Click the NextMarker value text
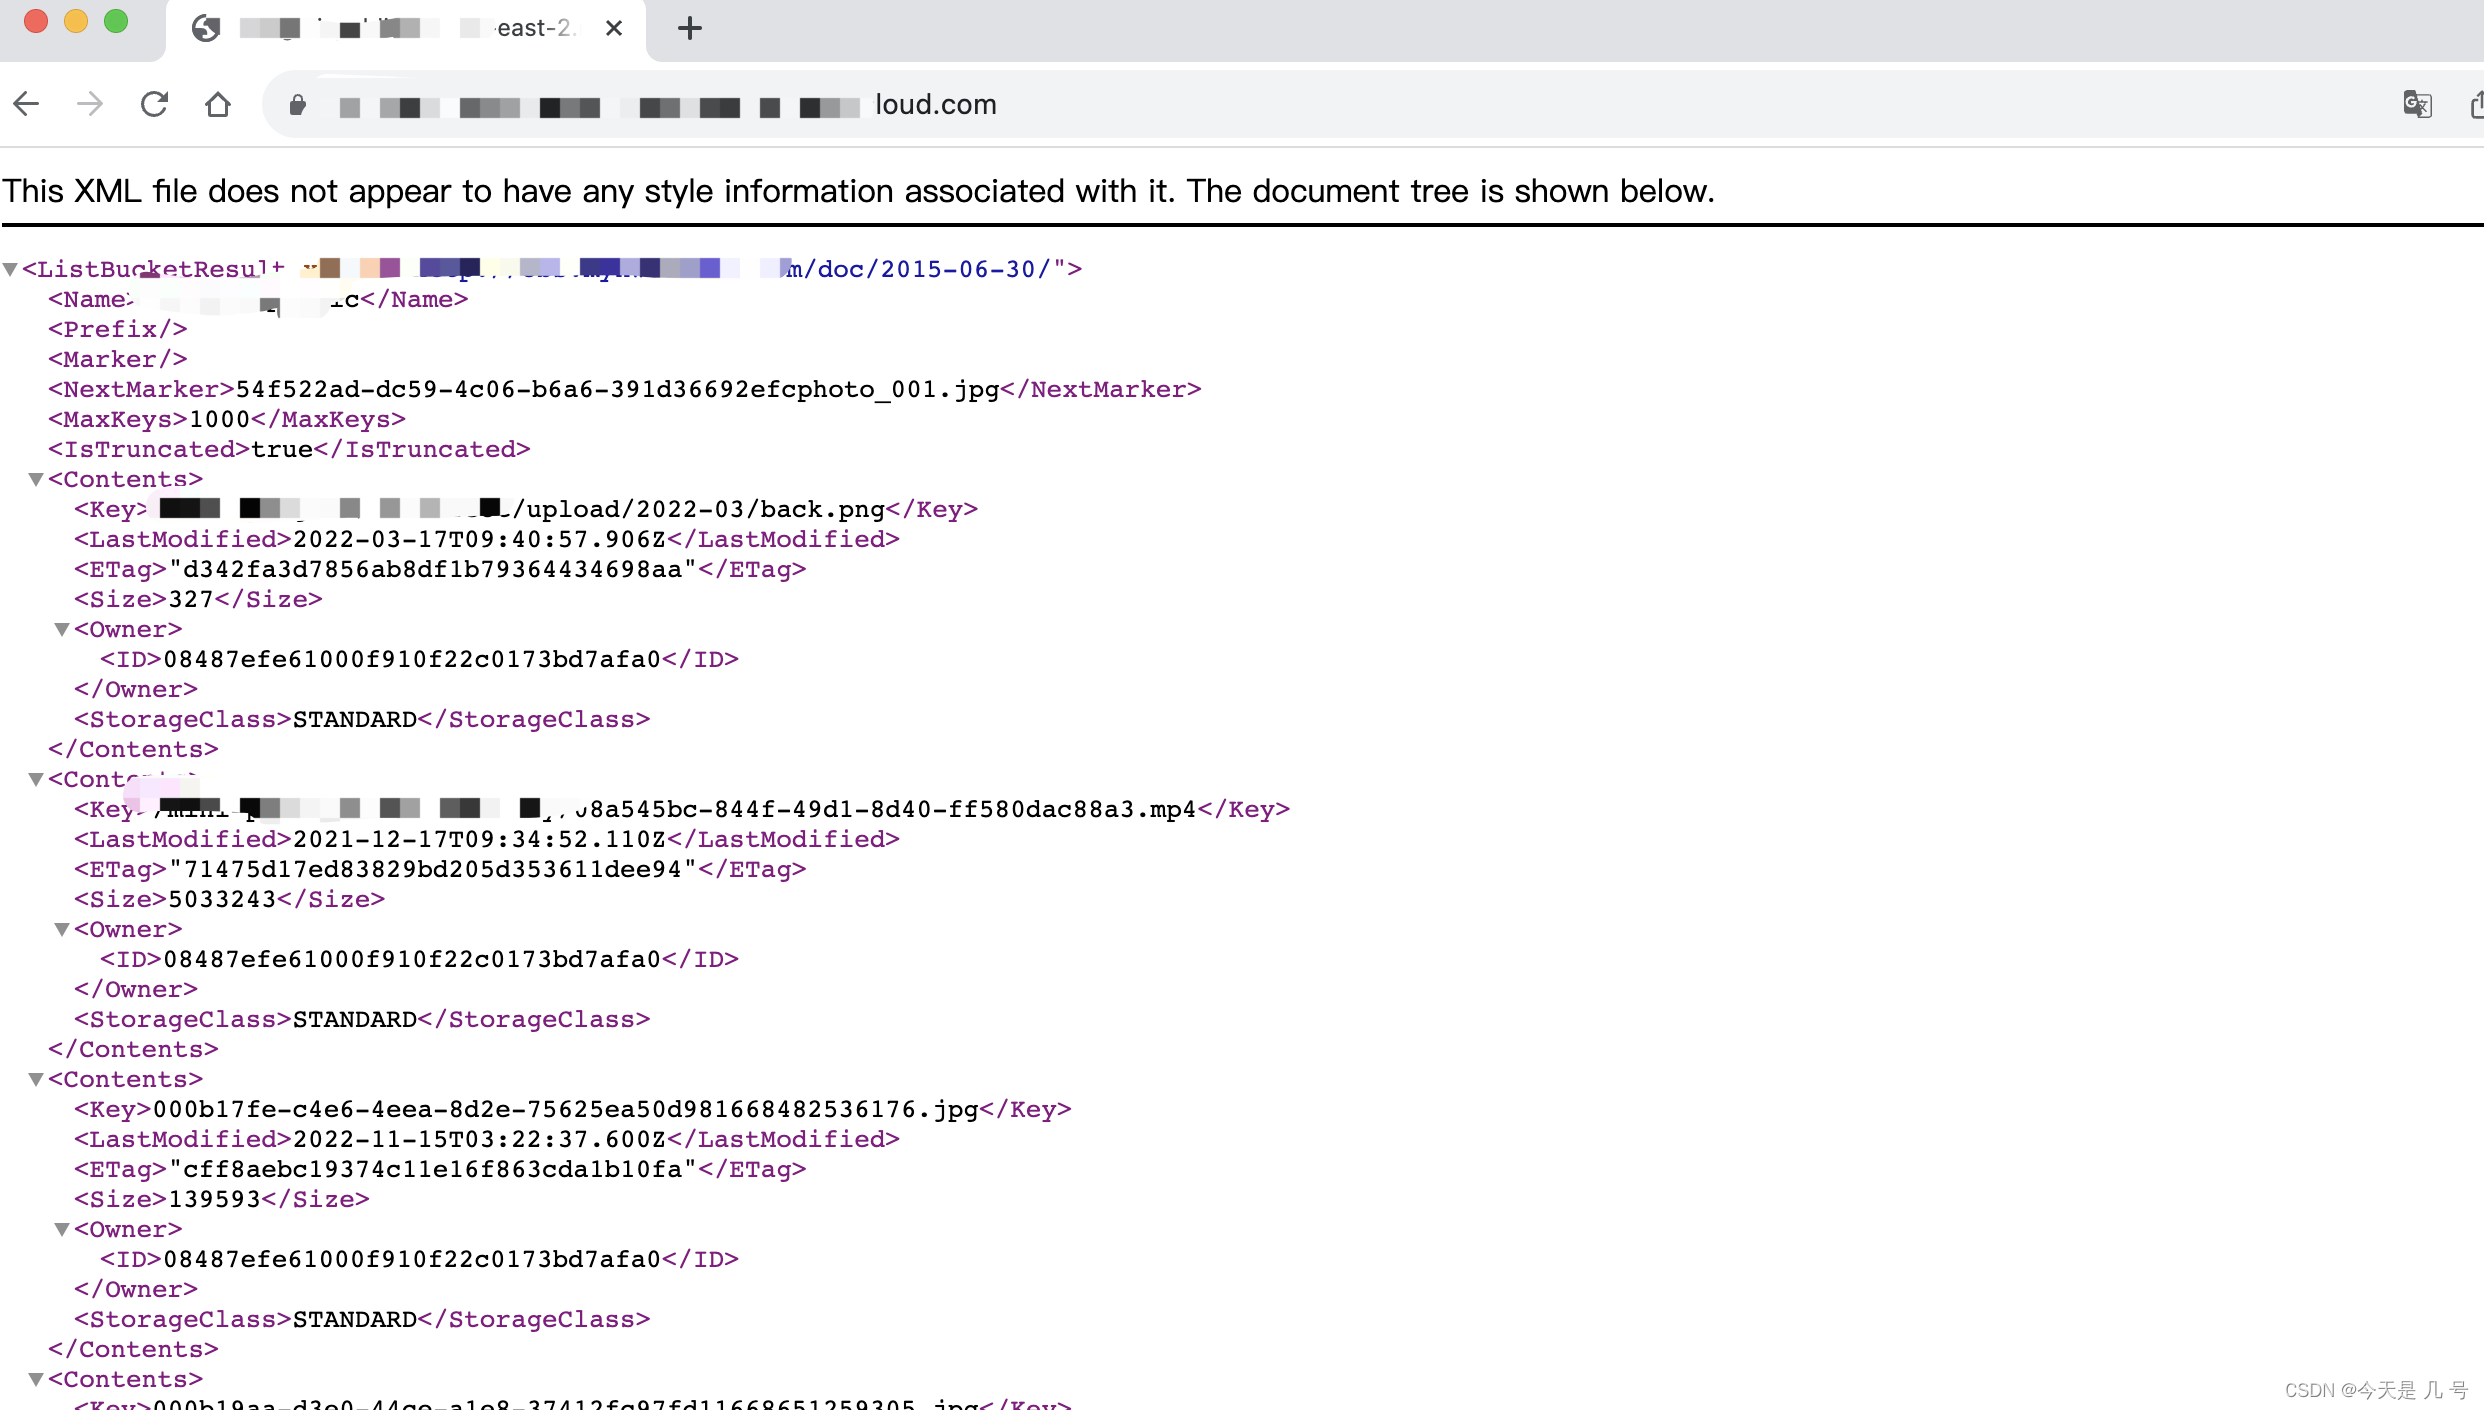Viewport: 2484px width, 1410px height. pyautogui.click(x=617, y=389)
